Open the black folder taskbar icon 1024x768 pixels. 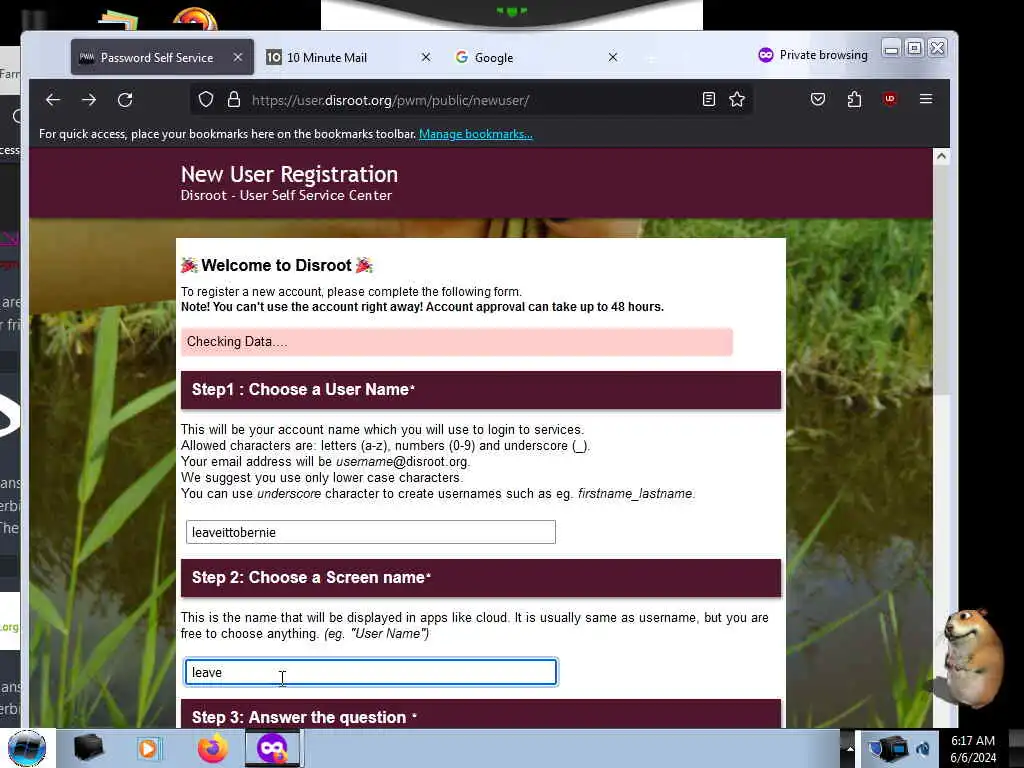pyautogui.click(x=89, y=748)
